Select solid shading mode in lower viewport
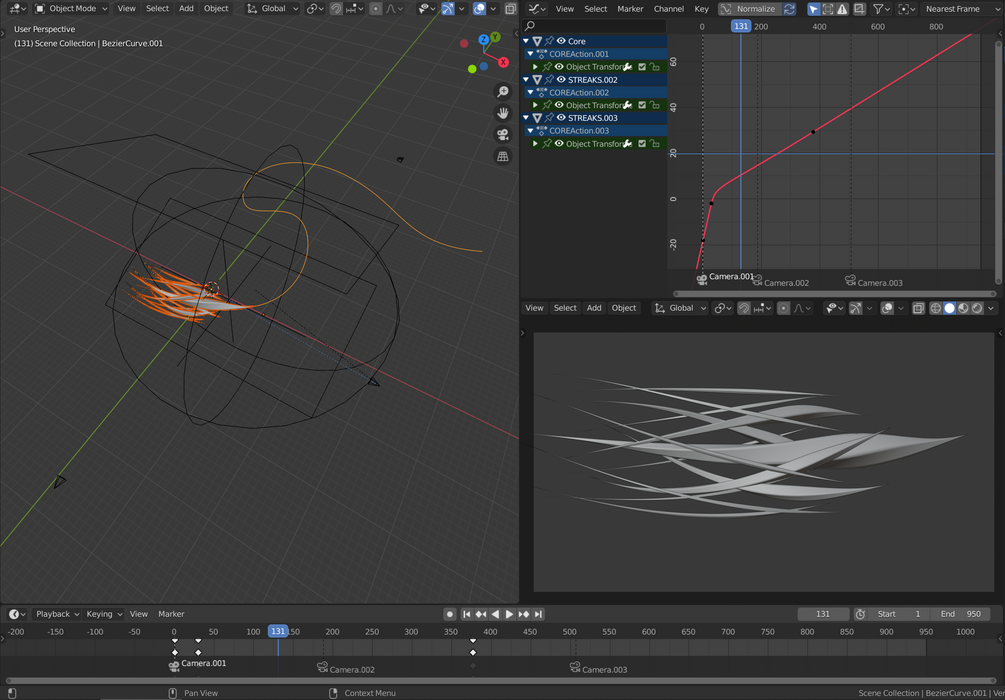The image size is (1005, 700). [950, 308]
